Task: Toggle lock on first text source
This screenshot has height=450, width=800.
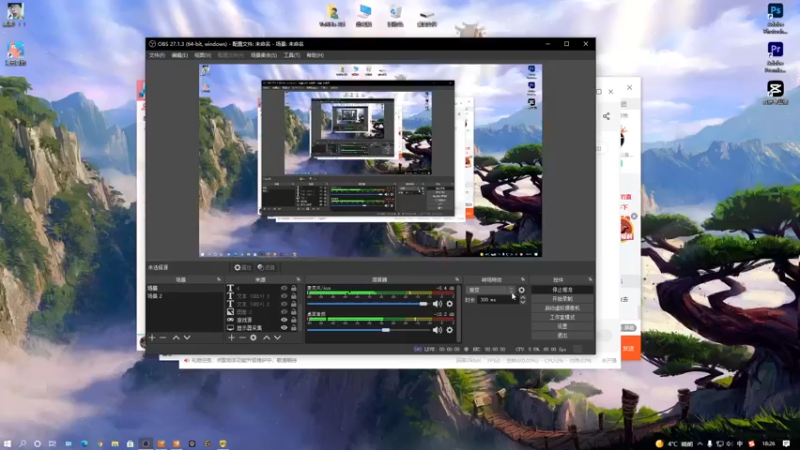Action: click(x=294, y=288)
